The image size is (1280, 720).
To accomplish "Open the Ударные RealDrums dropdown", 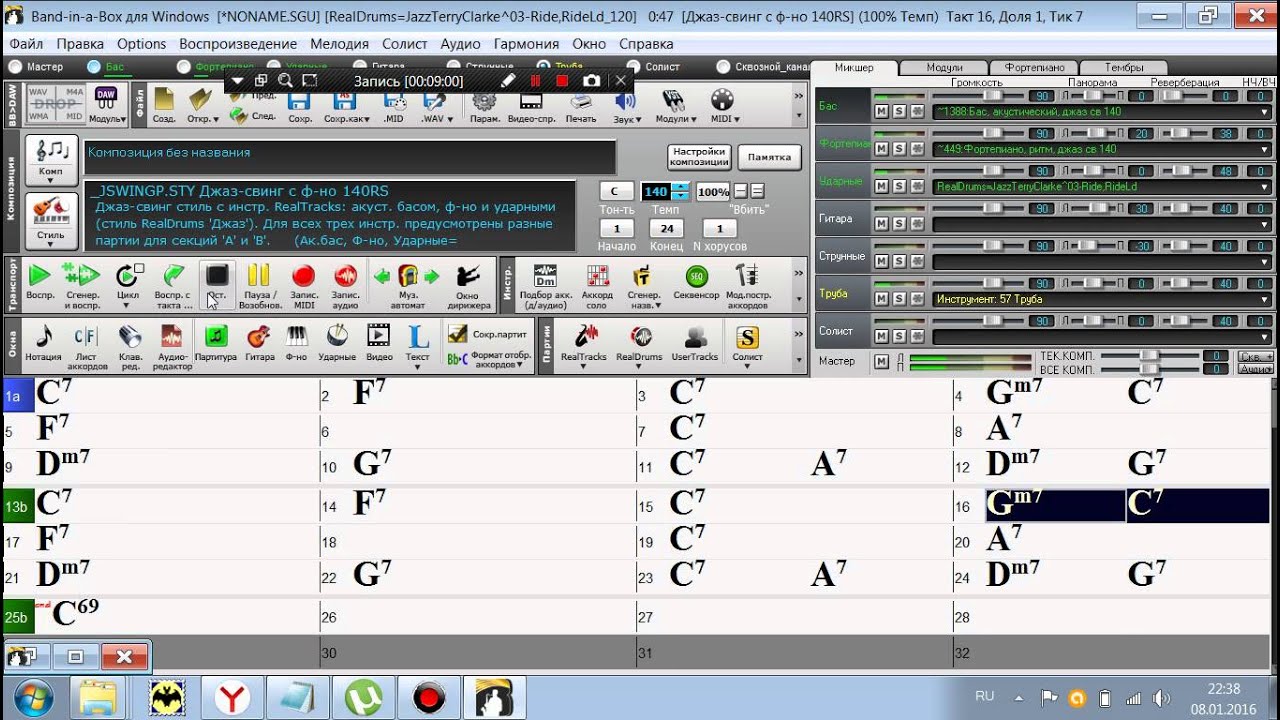I will click(x=1264, y=187).
